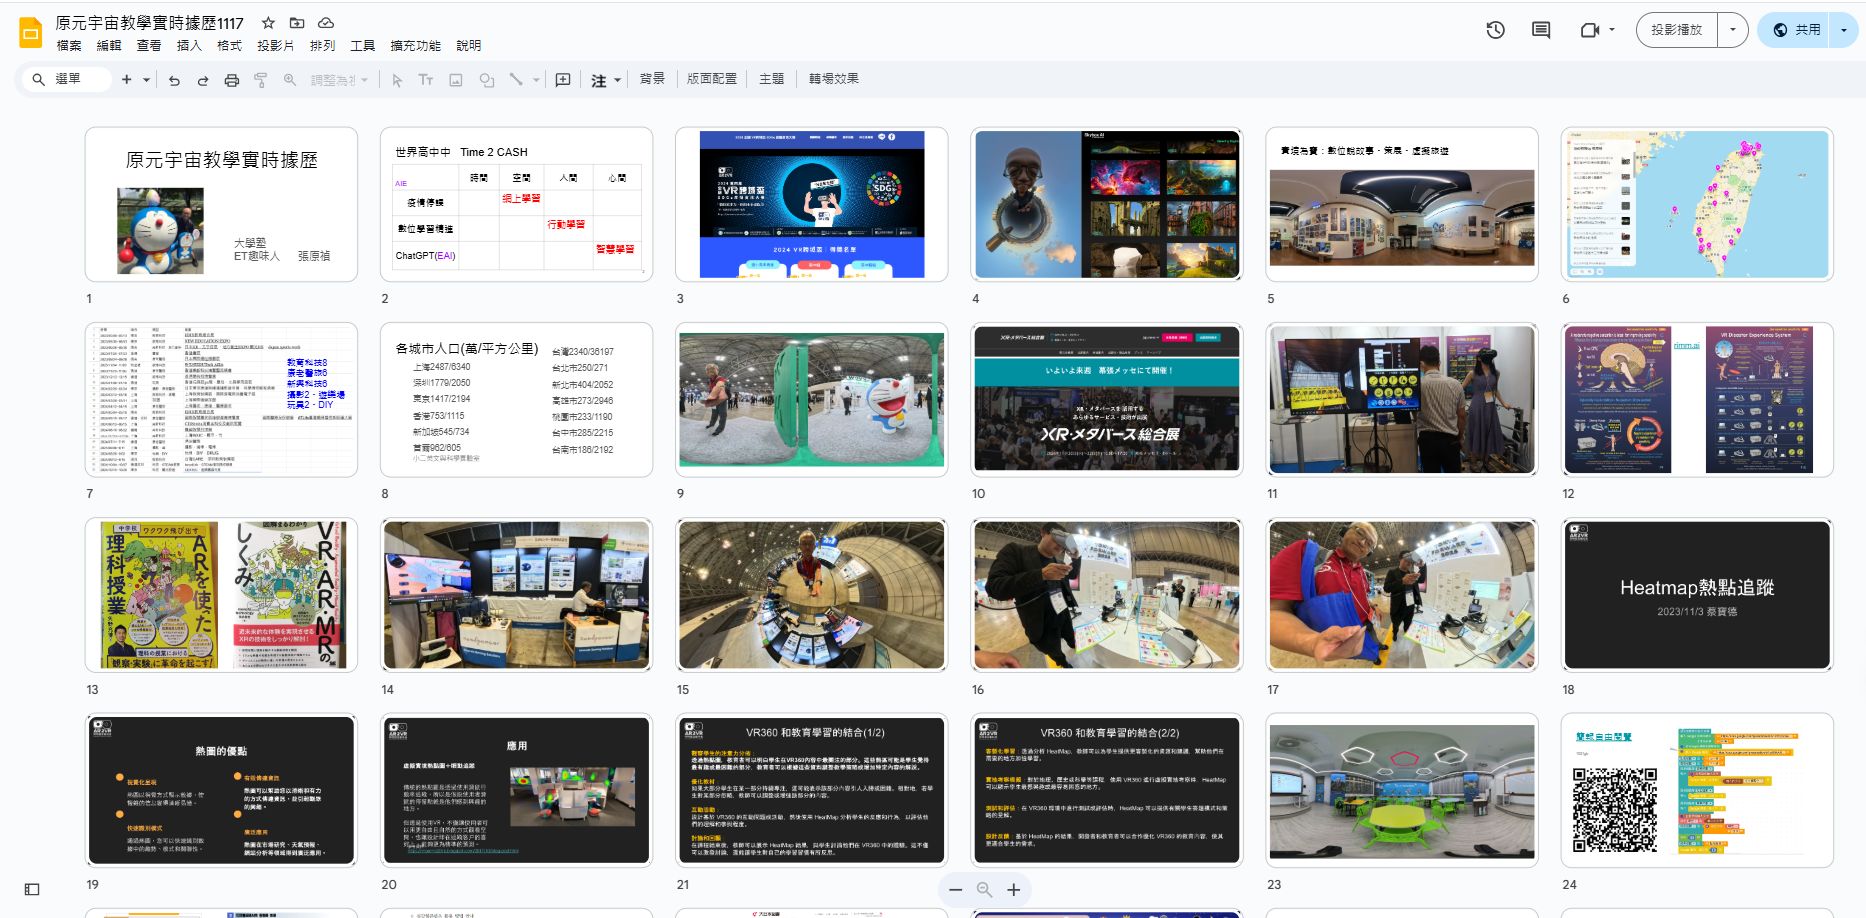Screen dimensions: 1866x918
Task: Open the 主題 theme panel
Action: tap(772, 79)
